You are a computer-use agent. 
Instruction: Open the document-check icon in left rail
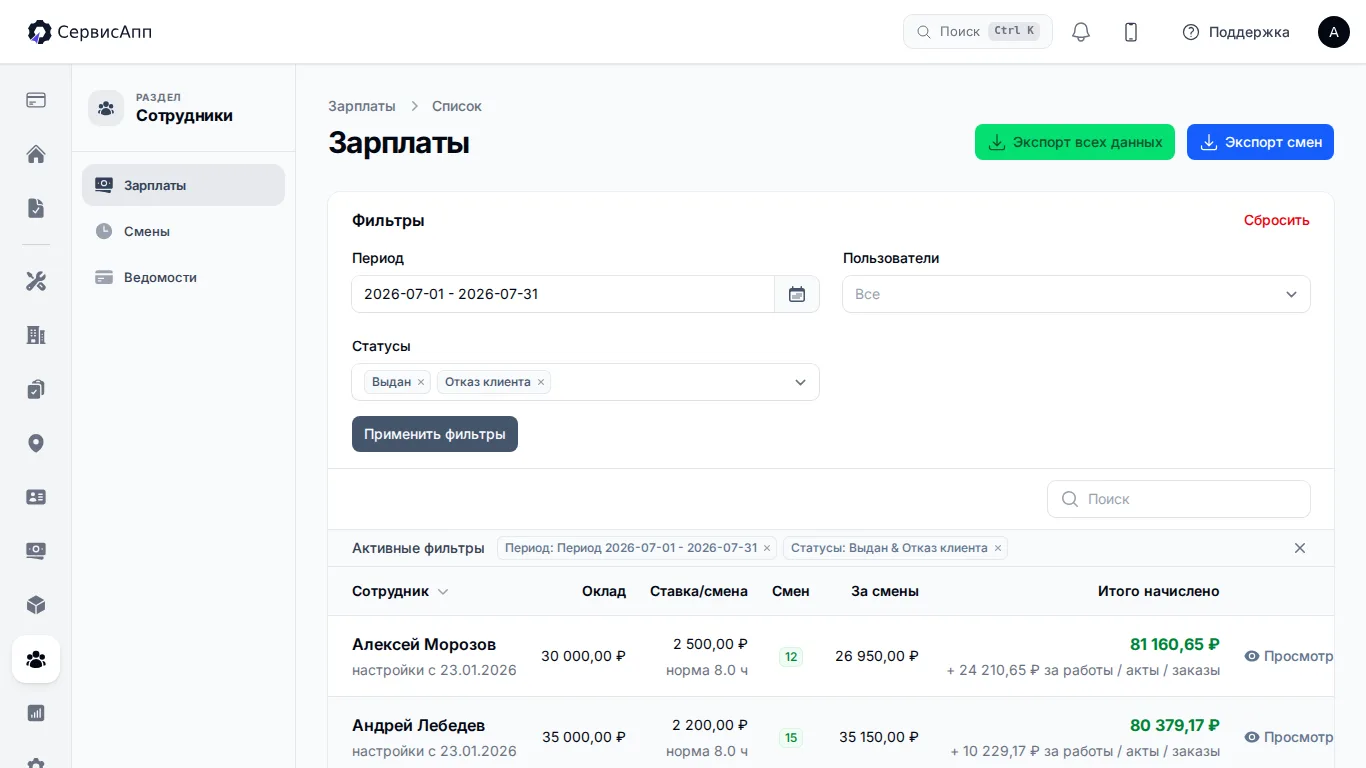[36, 208]
